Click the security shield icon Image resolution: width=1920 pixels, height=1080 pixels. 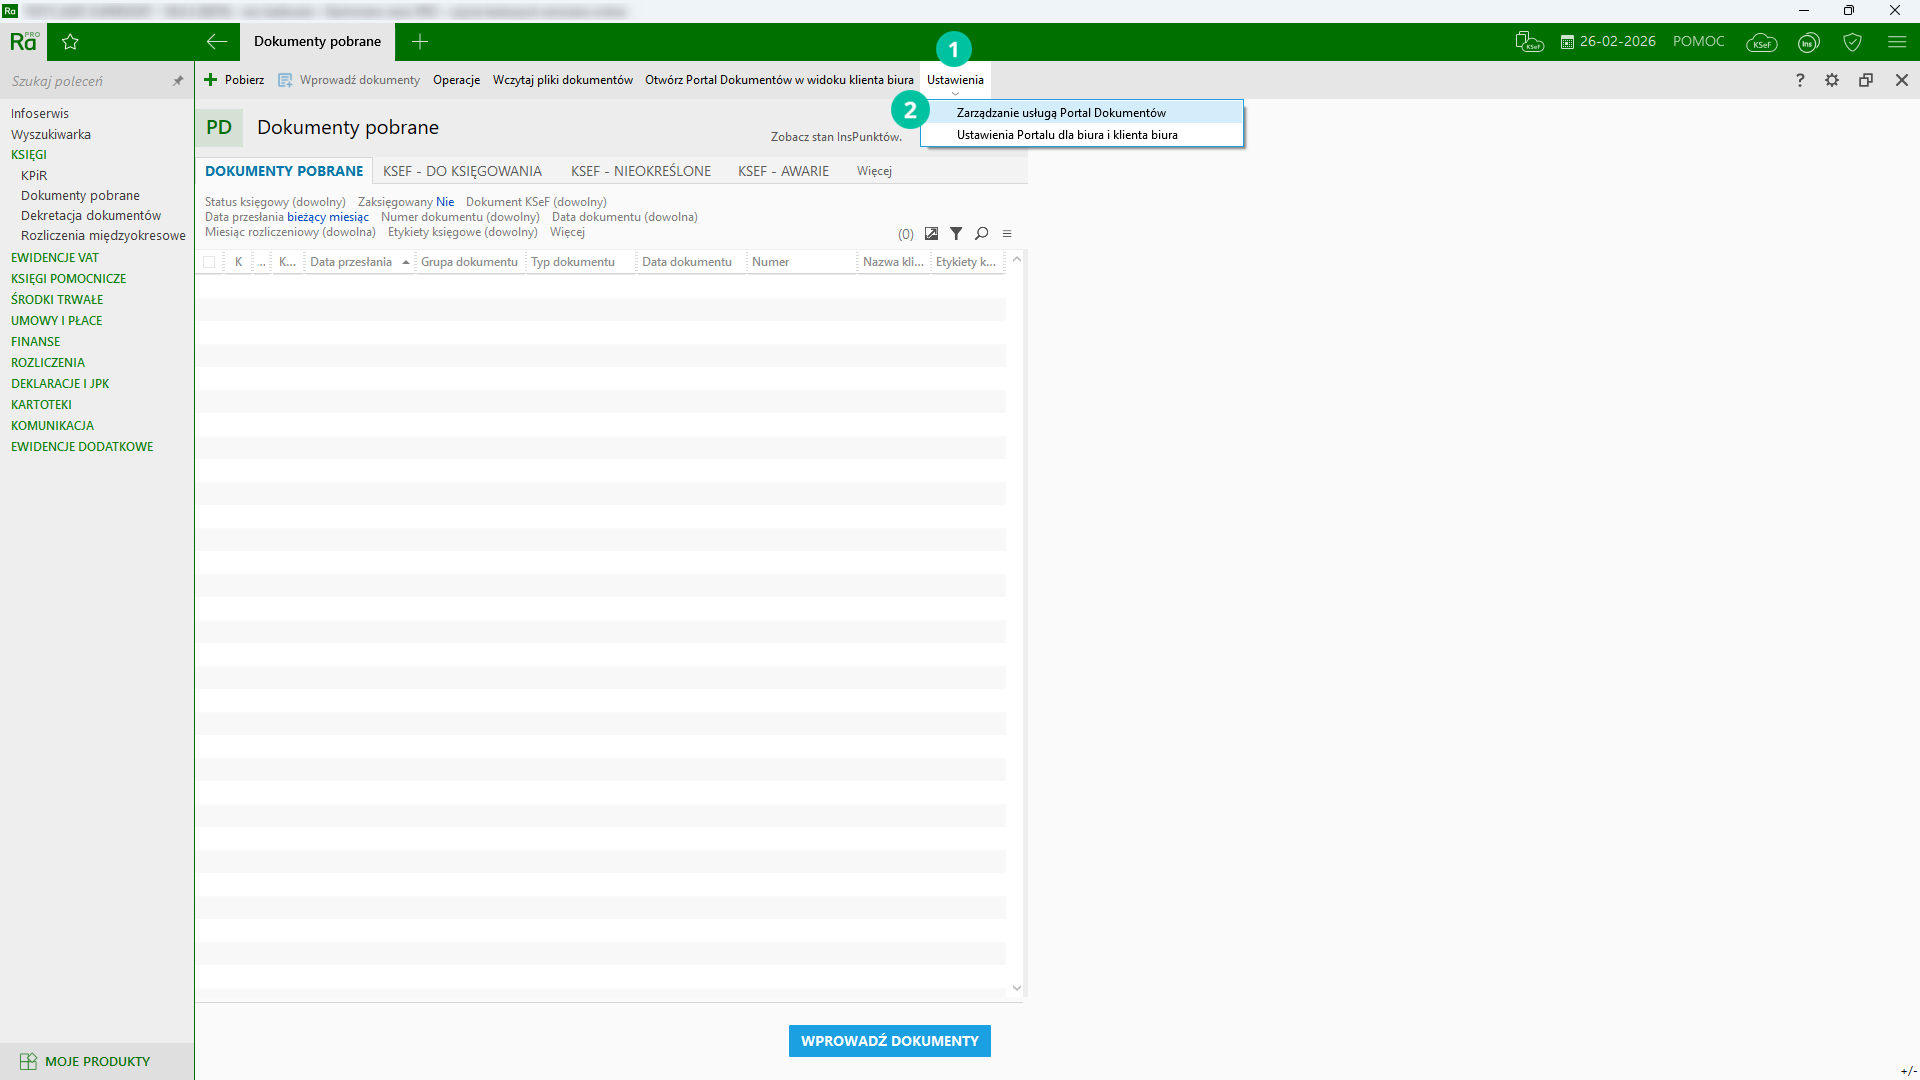coord(1852,42)
